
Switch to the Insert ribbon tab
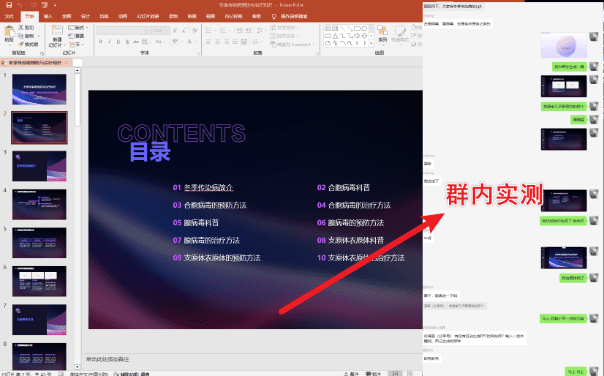(48, 16)
